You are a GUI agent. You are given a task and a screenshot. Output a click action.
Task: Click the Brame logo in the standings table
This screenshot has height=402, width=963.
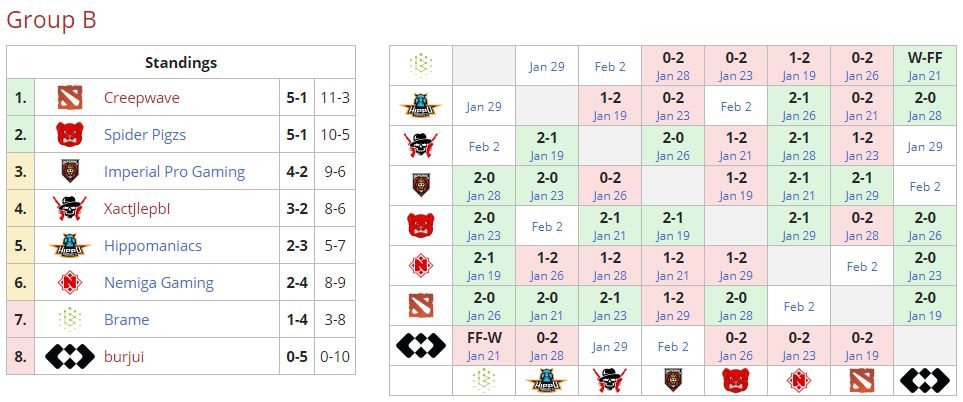[69, 319]
